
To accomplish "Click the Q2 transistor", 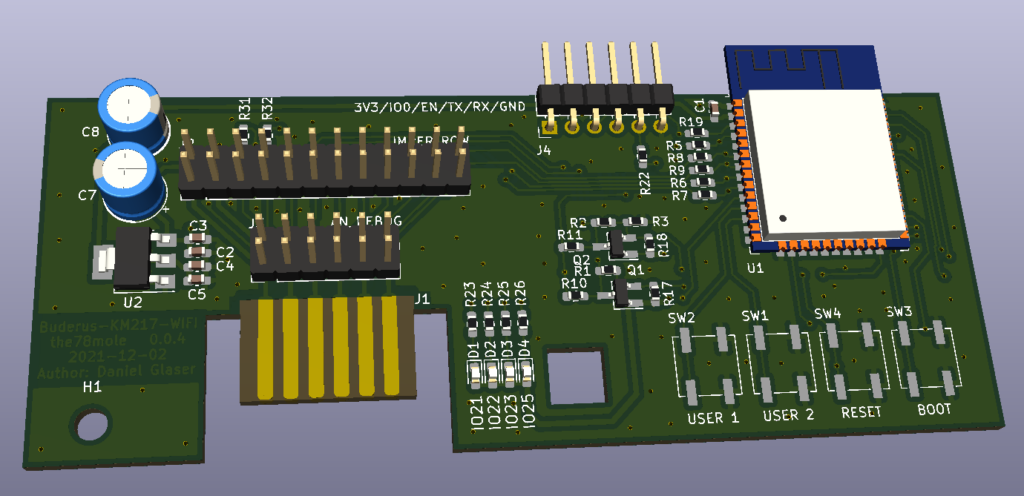I will click(x=618, y=243).
